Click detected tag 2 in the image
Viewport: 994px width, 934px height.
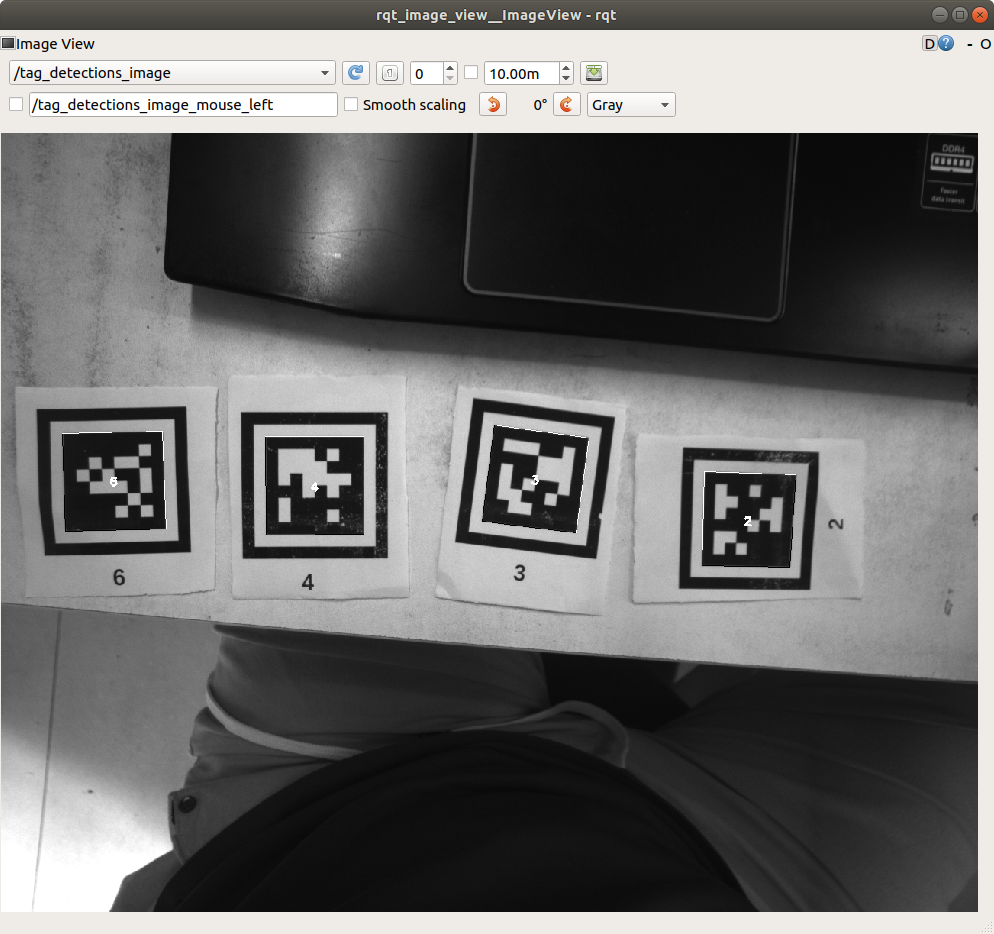coord(748,521)
